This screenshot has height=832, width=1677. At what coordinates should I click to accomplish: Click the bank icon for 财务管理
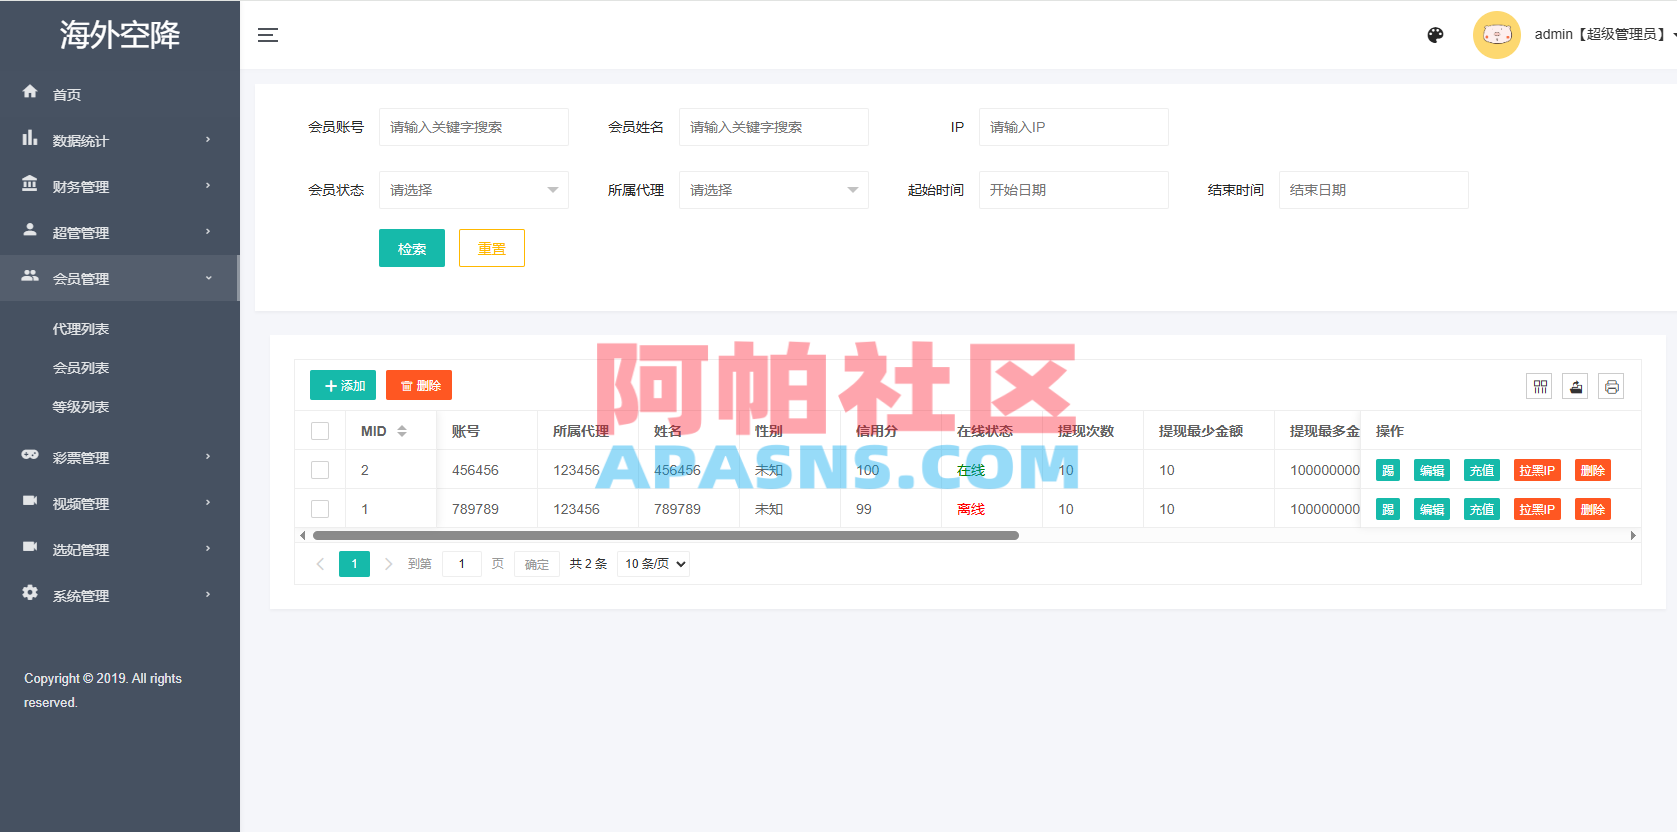[x=30, y=184]
